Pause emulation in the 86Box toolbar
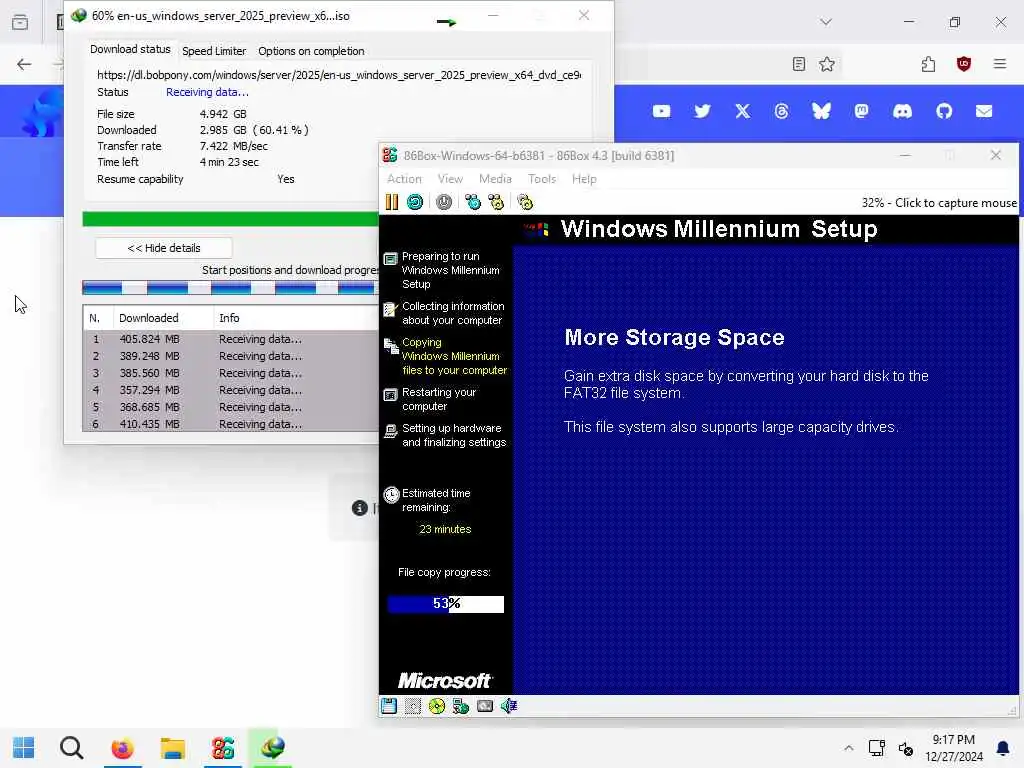This screenshot has width=1024, height=768. [x=392, y=202]
